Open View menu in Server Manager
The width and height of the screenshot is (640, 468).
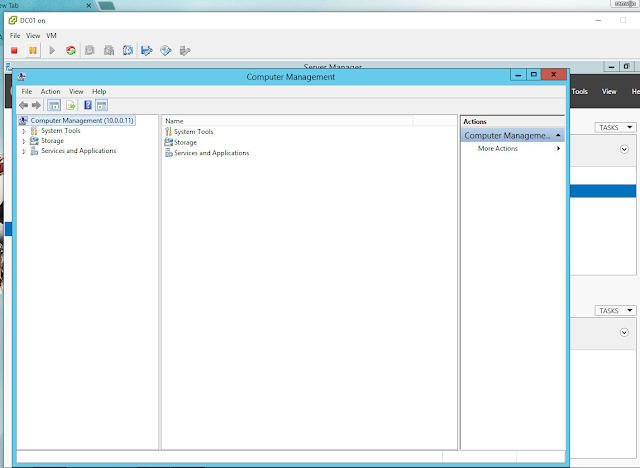[609, 91]
